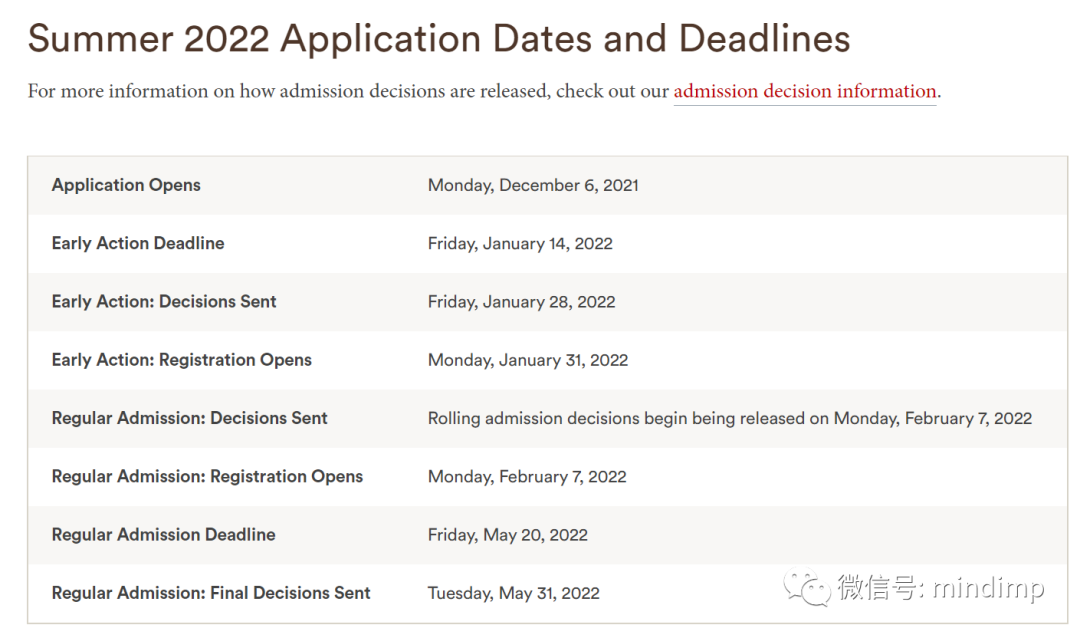
Task: Select Regular Admission: Decisions Sent label
Action: click(x=189, y=418)
